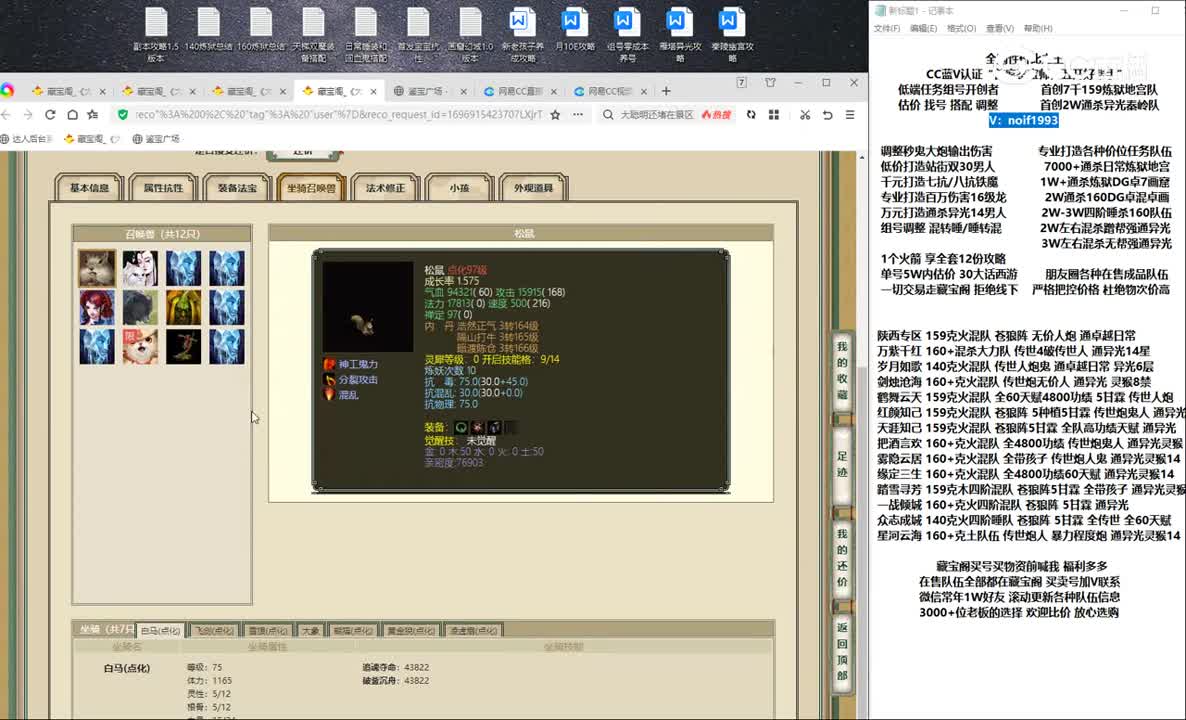1186x720 pixels.
Task: Open the address bar more options dots
Action: coord(578,115)
